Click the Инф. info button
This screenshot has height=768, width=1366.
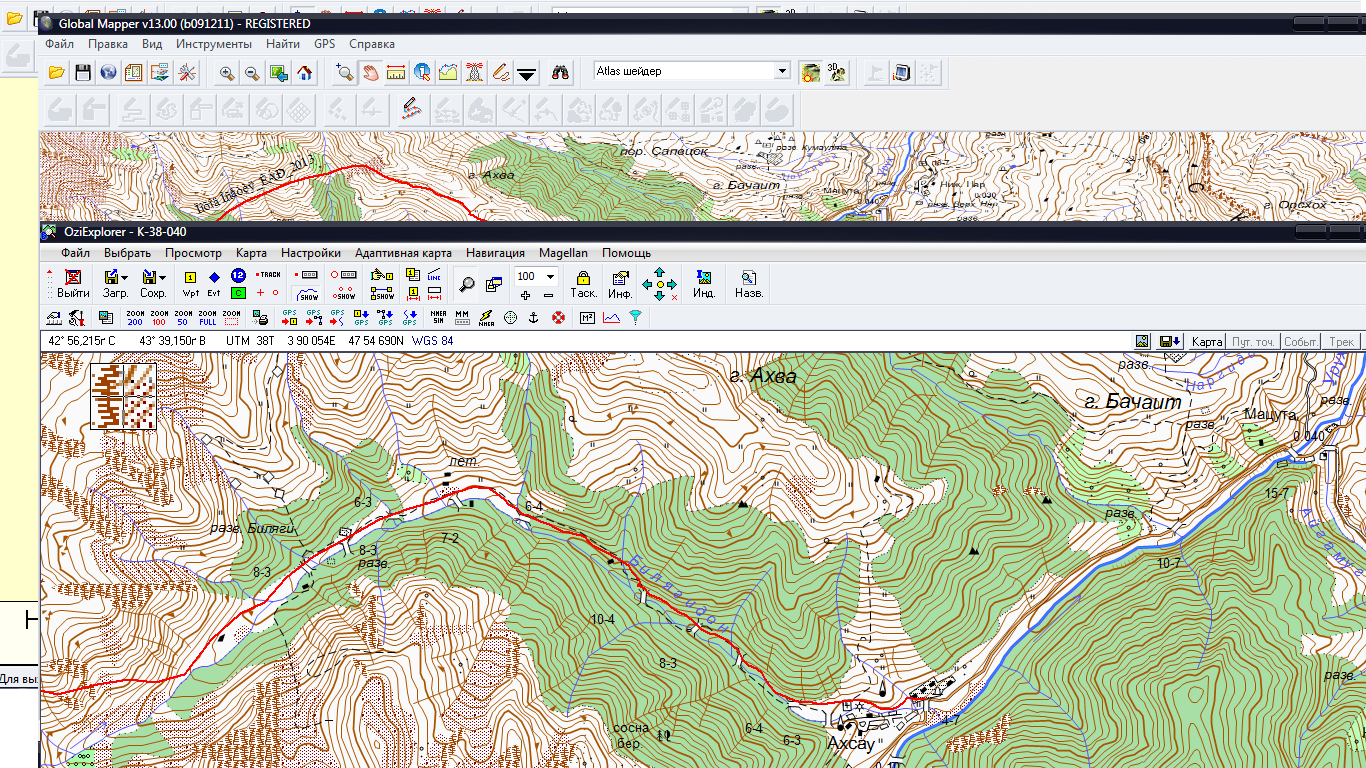click(620, 283)
